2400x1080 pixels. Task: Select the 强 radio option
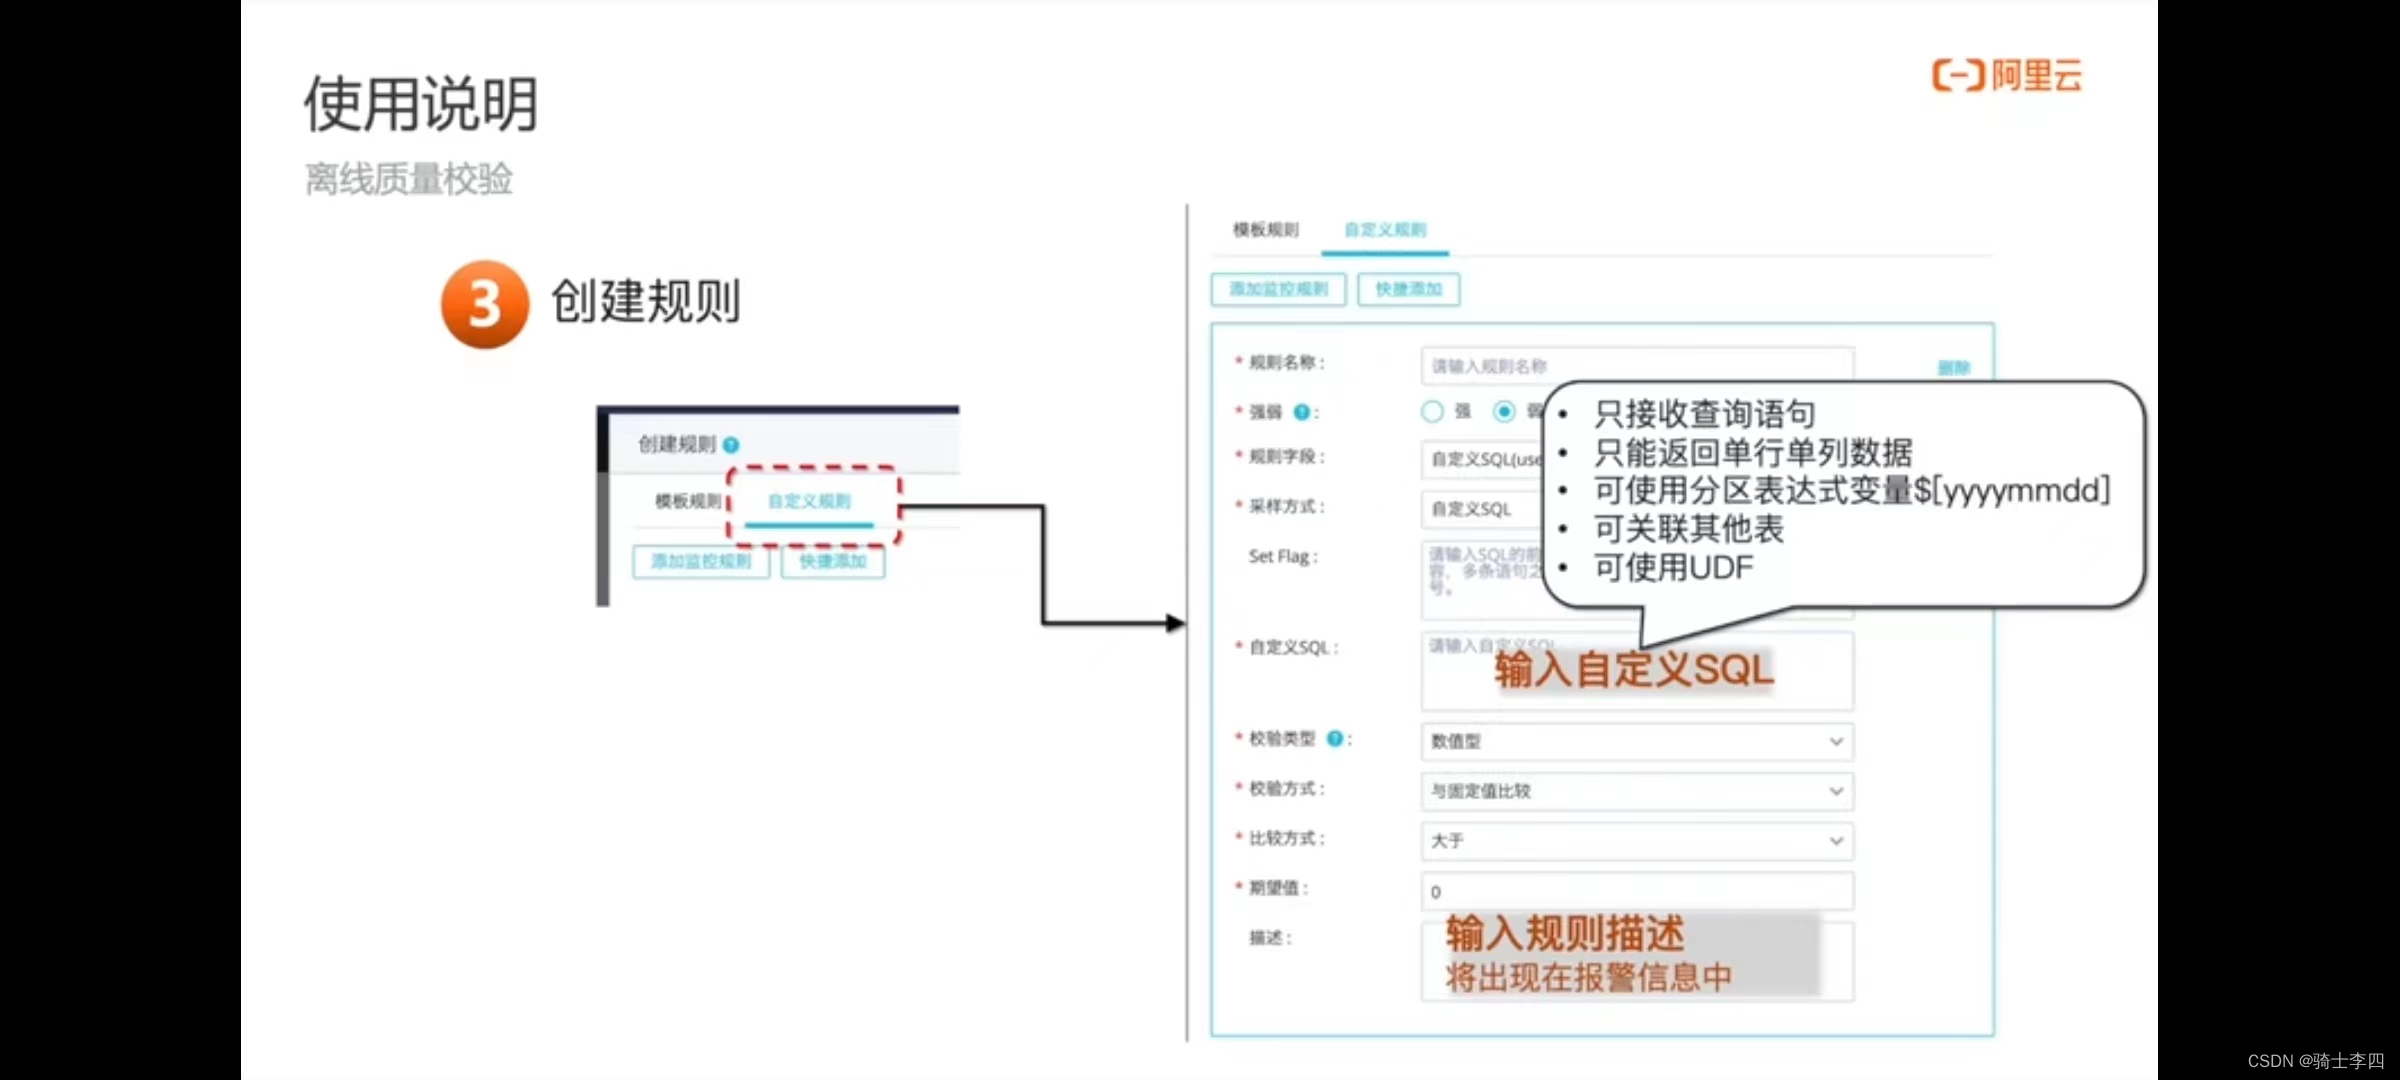pyautogui.click(x=1432, y=411)
